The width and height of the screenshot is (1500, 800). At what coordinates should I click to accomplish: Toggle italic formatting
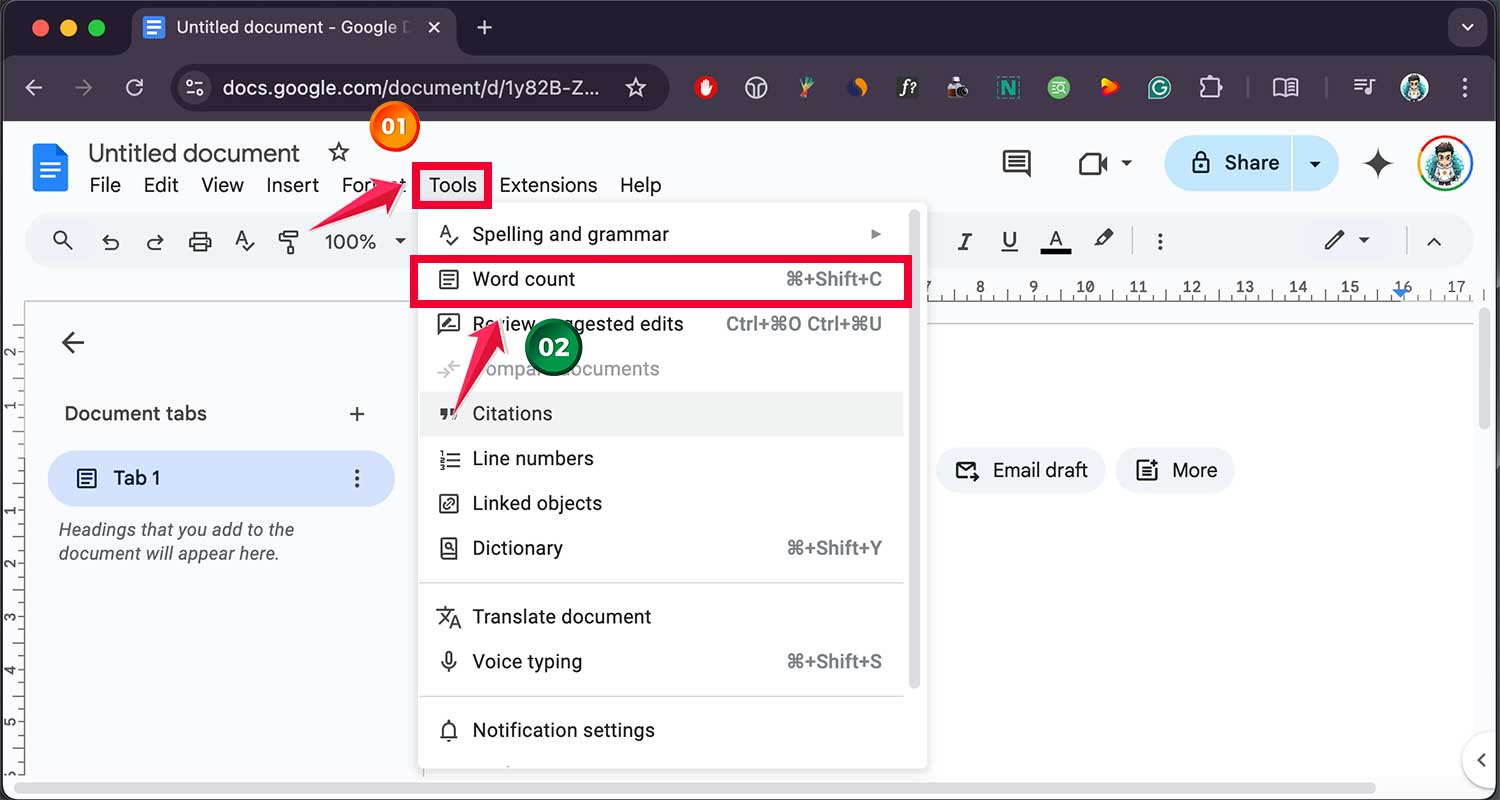964,240
